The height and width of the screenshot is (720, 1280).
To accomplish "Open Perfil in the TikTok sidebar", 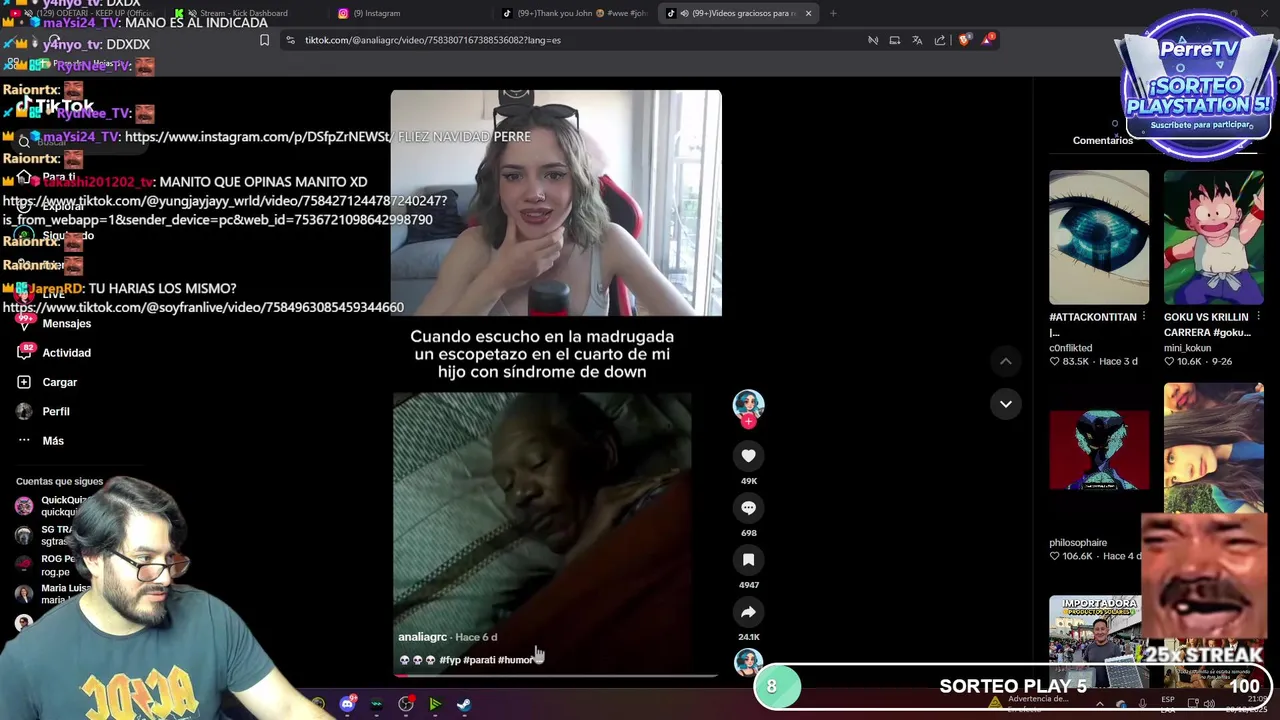I will pyautogui.click(x=56, y=411).
